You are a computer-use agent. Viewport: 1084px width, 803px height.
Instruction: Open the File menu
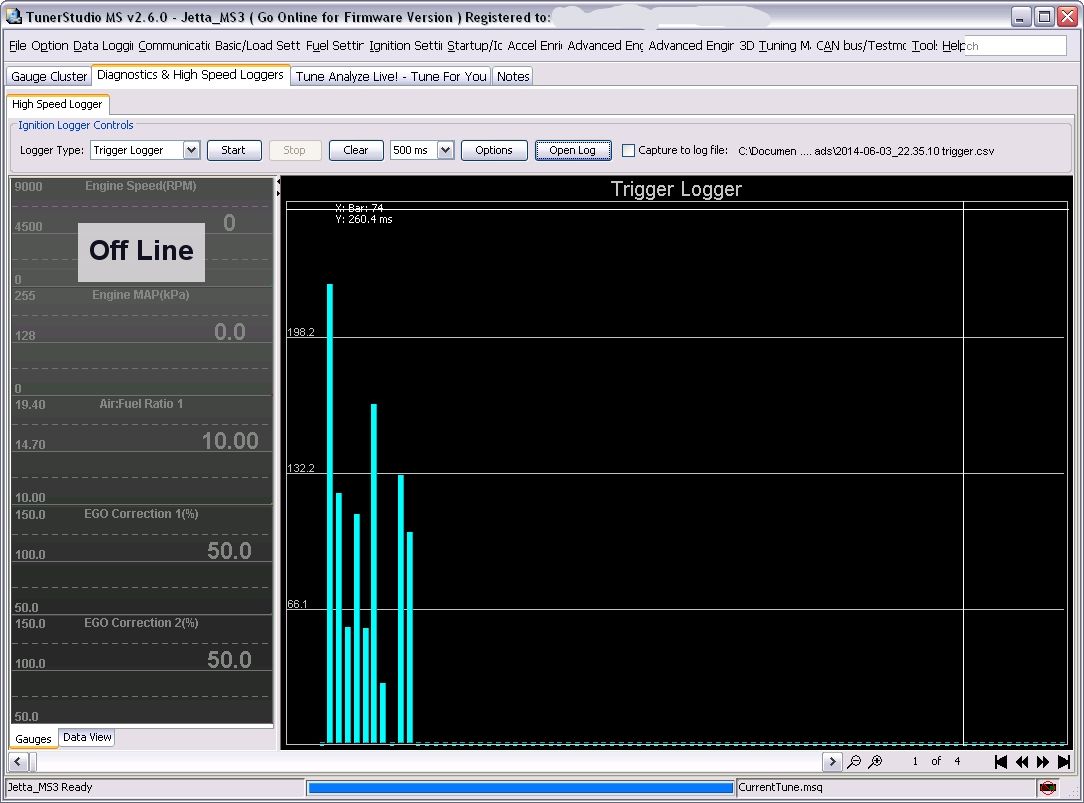(x=17, y=46)
